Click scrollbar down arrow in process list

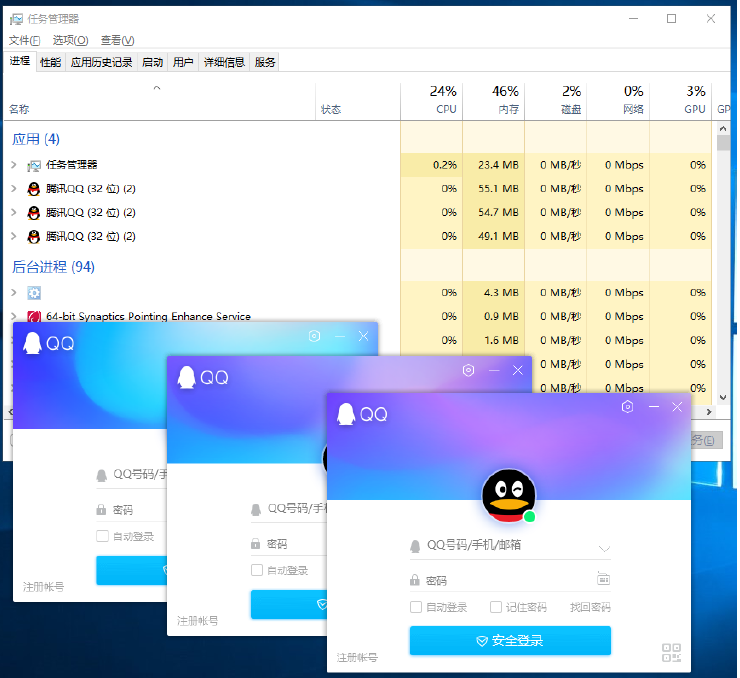tap(723, 397)
